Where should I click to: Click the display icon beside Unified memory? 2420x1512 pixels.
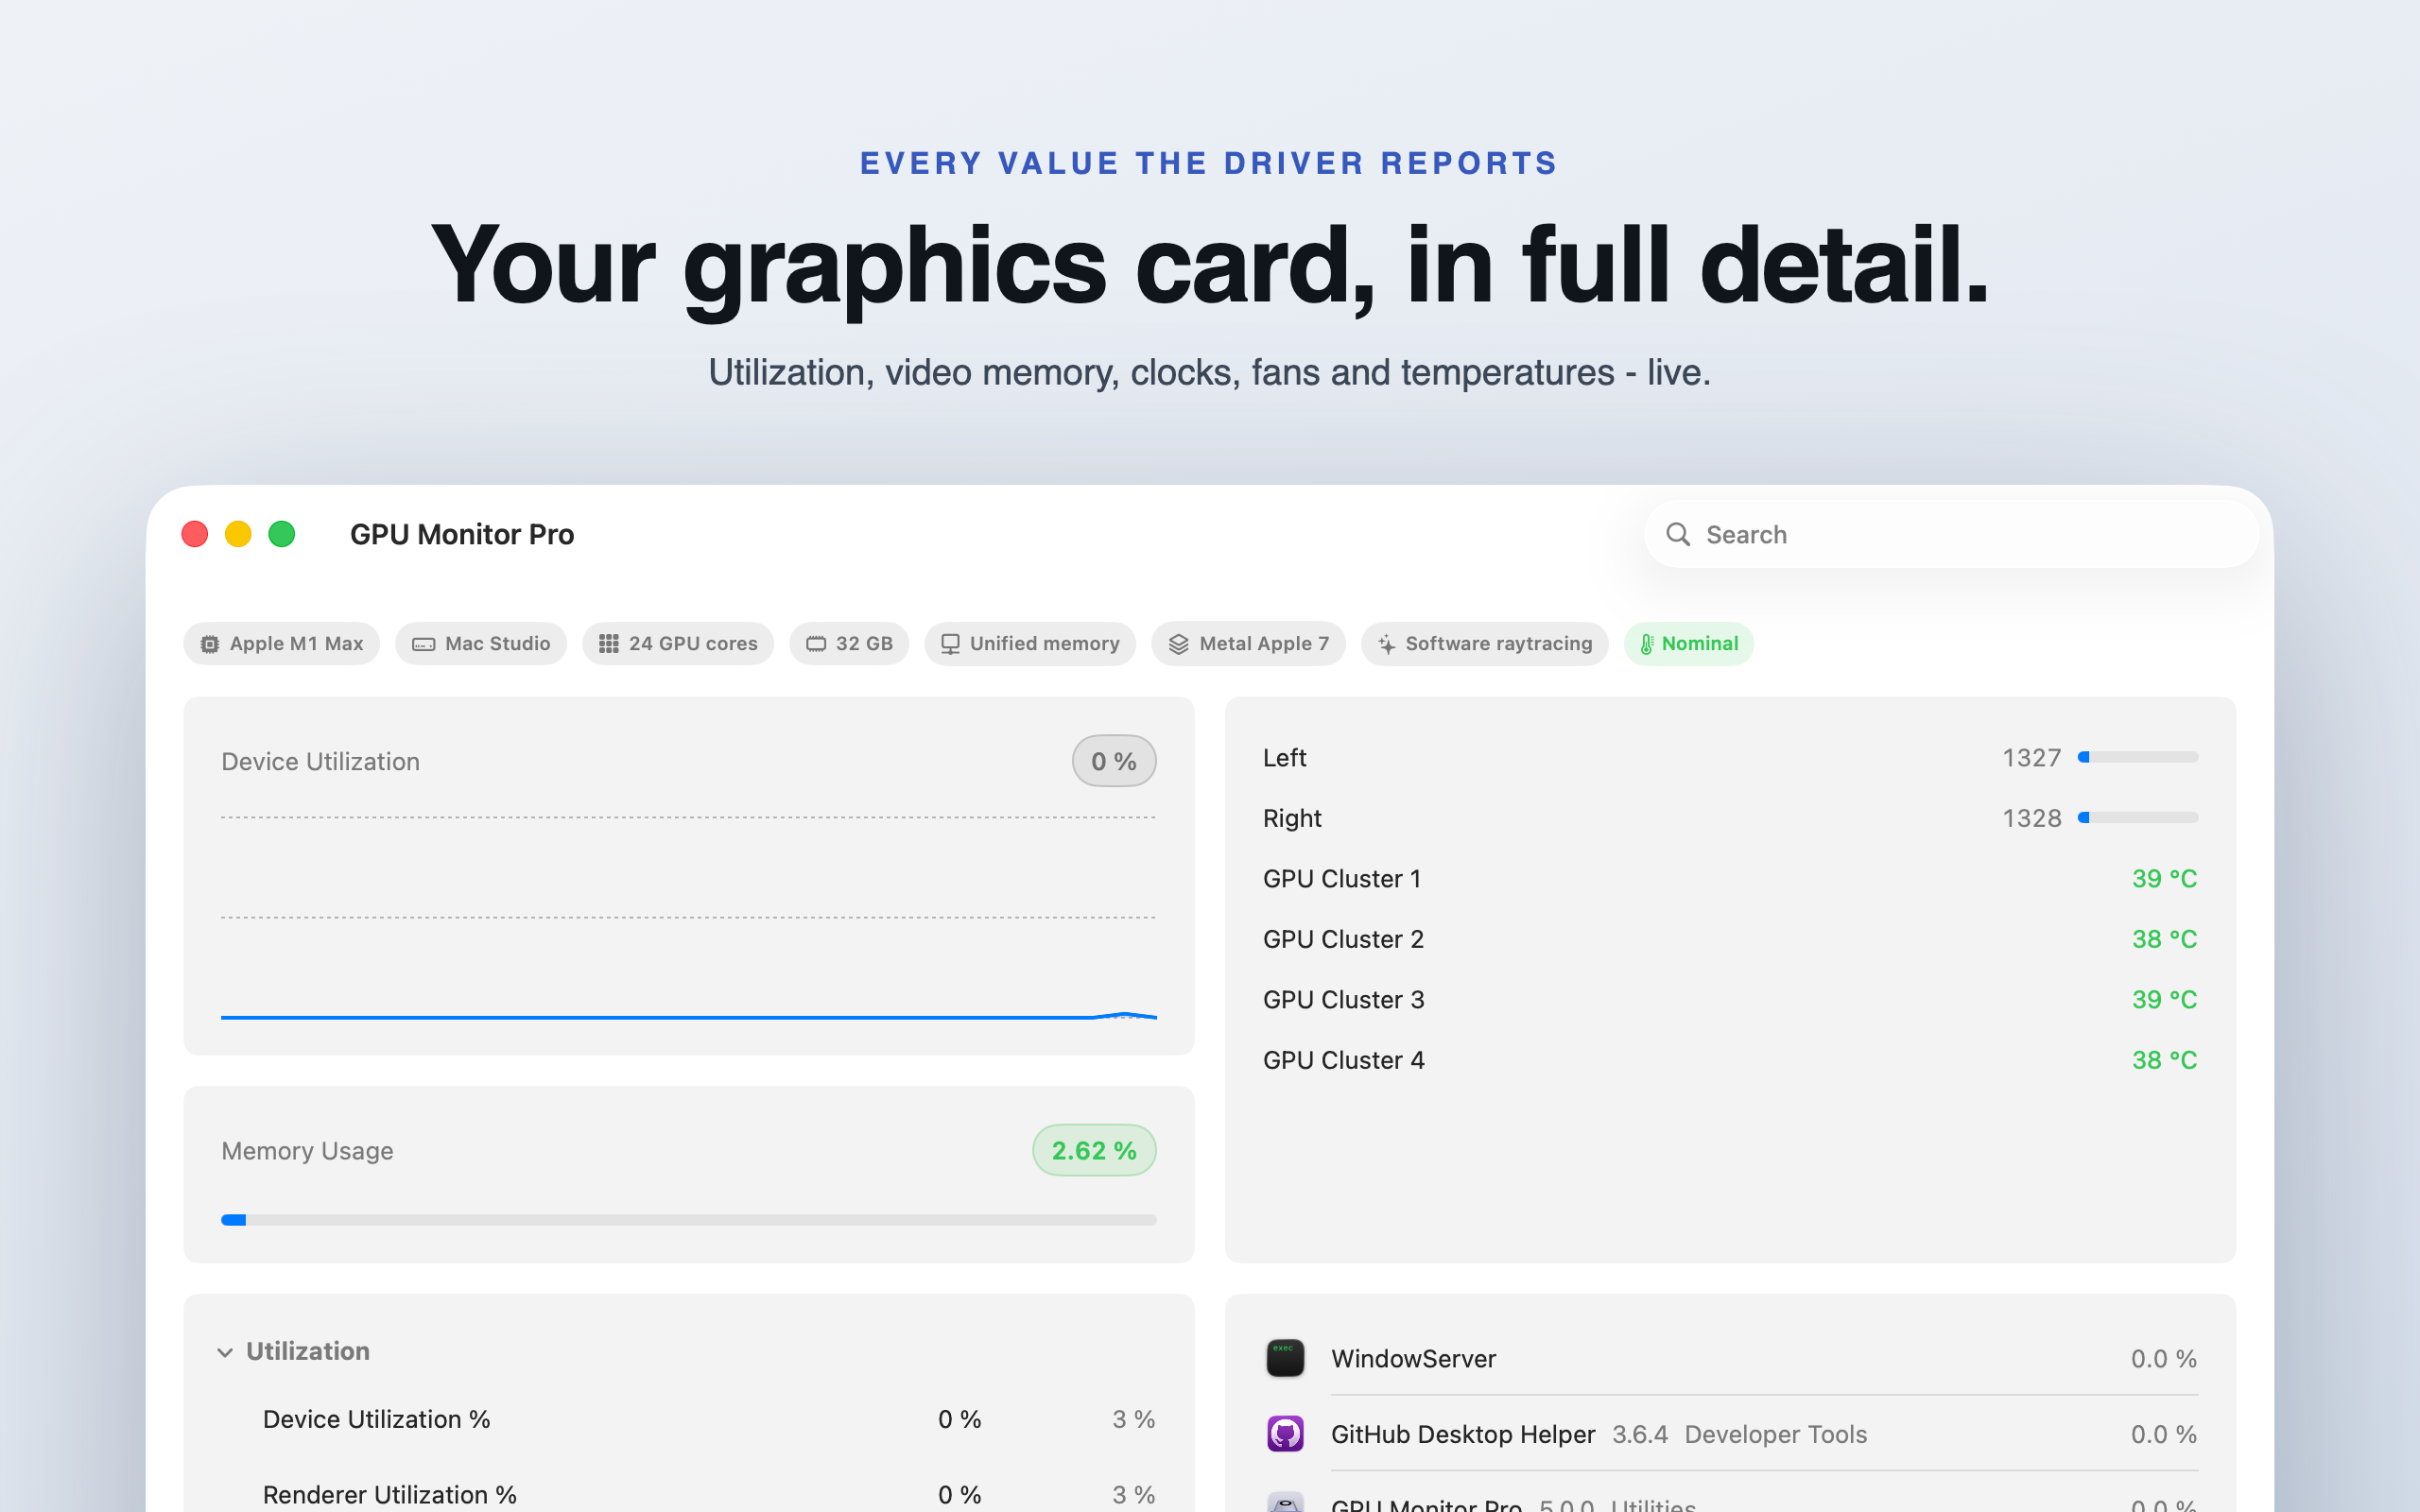(x=950, y=644)
